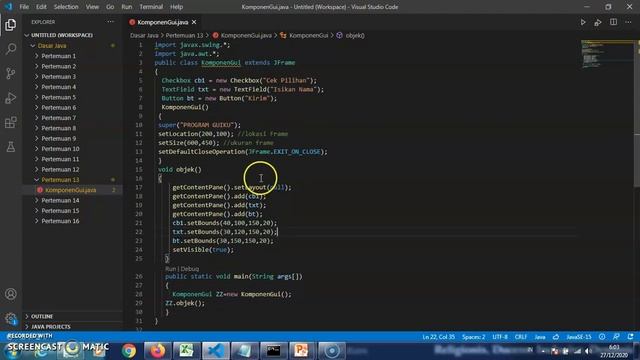The height and width of the screenshot is (360, 640).
Task: Select KomponenGui.java in file tree
Action: point(71,190)
